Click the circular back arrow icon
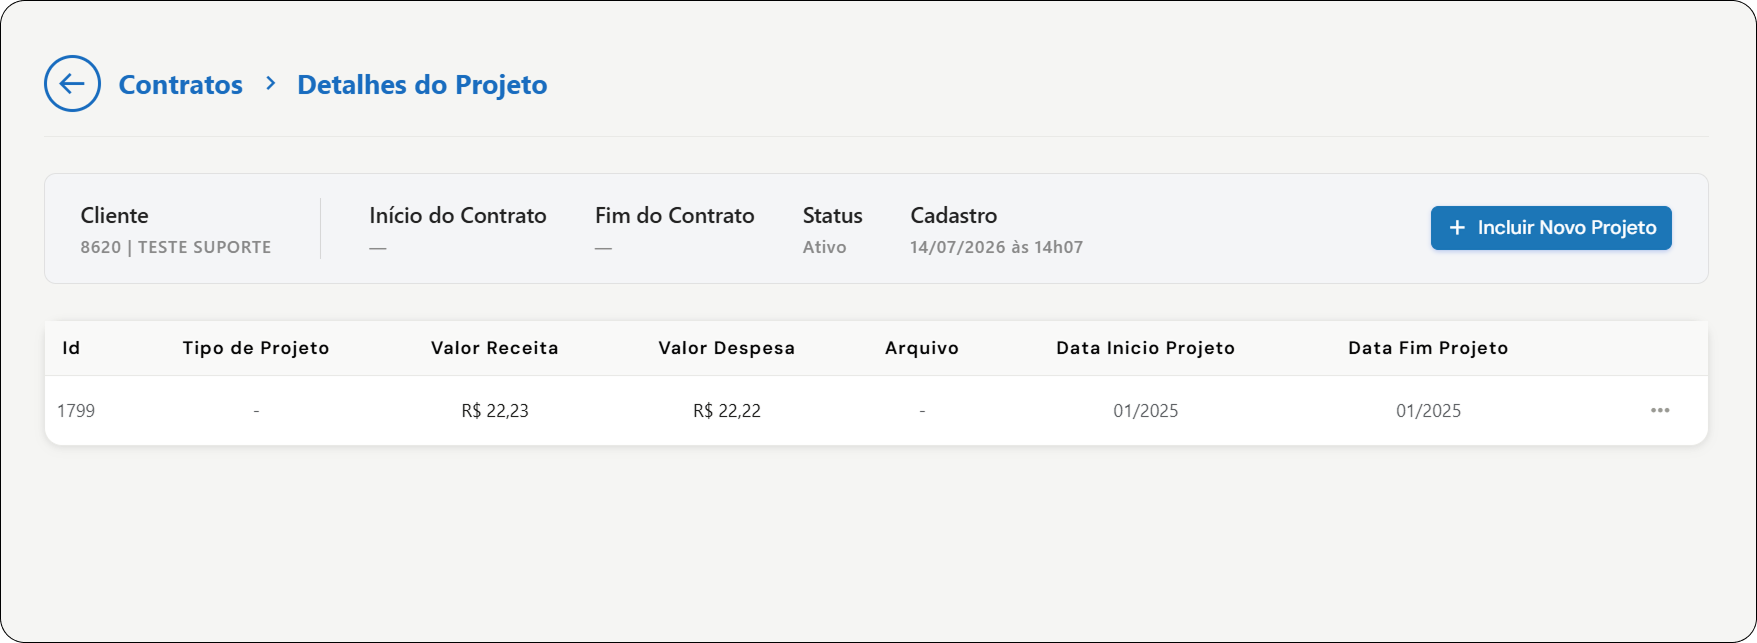This screenshot has height=643, width=1757. click(72, 84)
